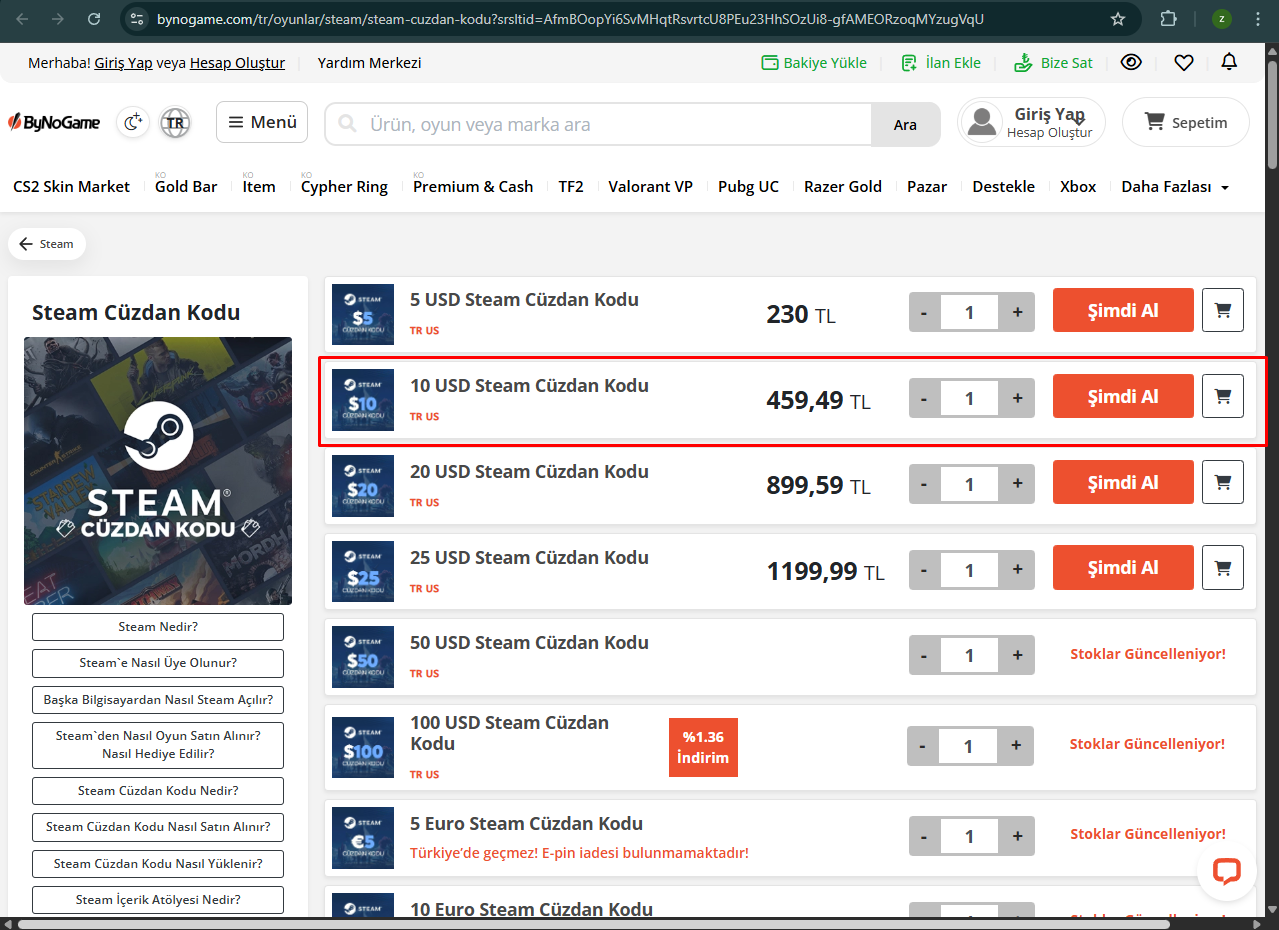The height and width of the screenshot is (930, 1279).
Task: Decrease quantity of 5 Euro code
Action: [x=924, y=835]
